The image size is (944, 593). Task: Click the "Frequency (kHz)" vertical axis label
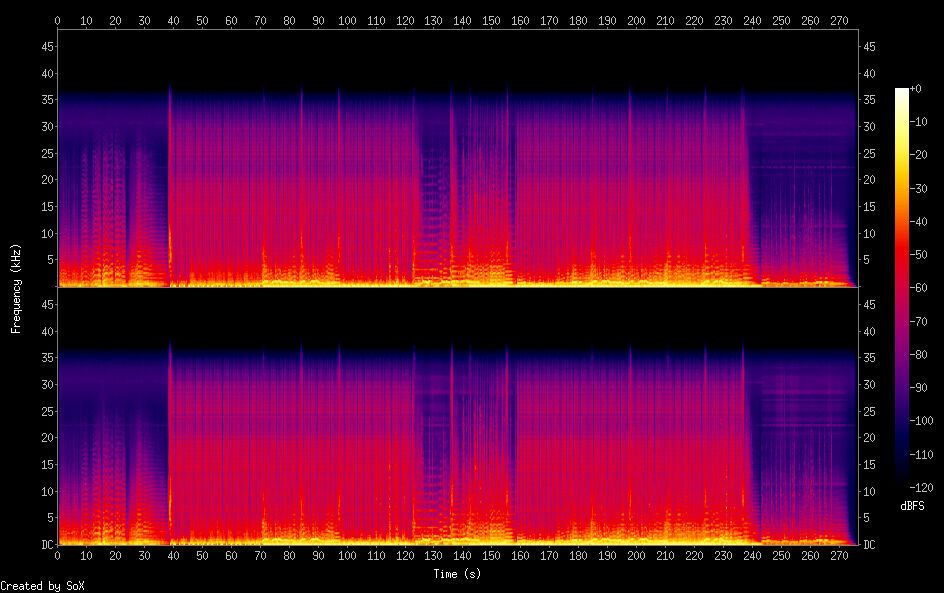[x=16, y=287]
